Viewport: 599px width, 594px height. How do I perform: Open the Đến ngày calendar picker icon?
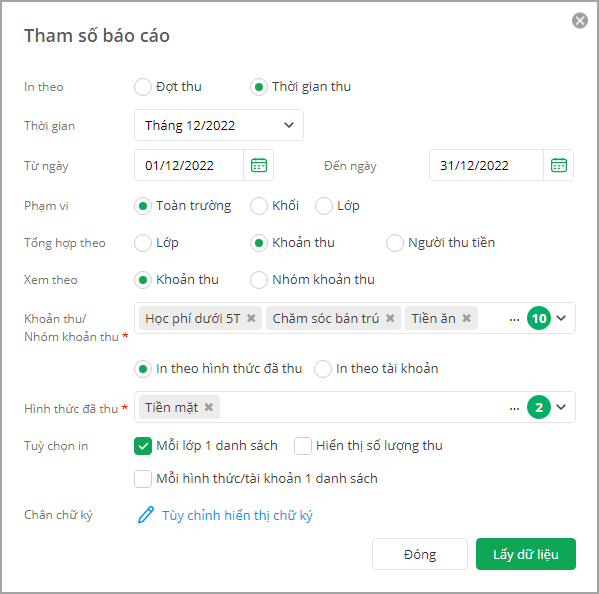pyautogui.click(x=559, y=165)
